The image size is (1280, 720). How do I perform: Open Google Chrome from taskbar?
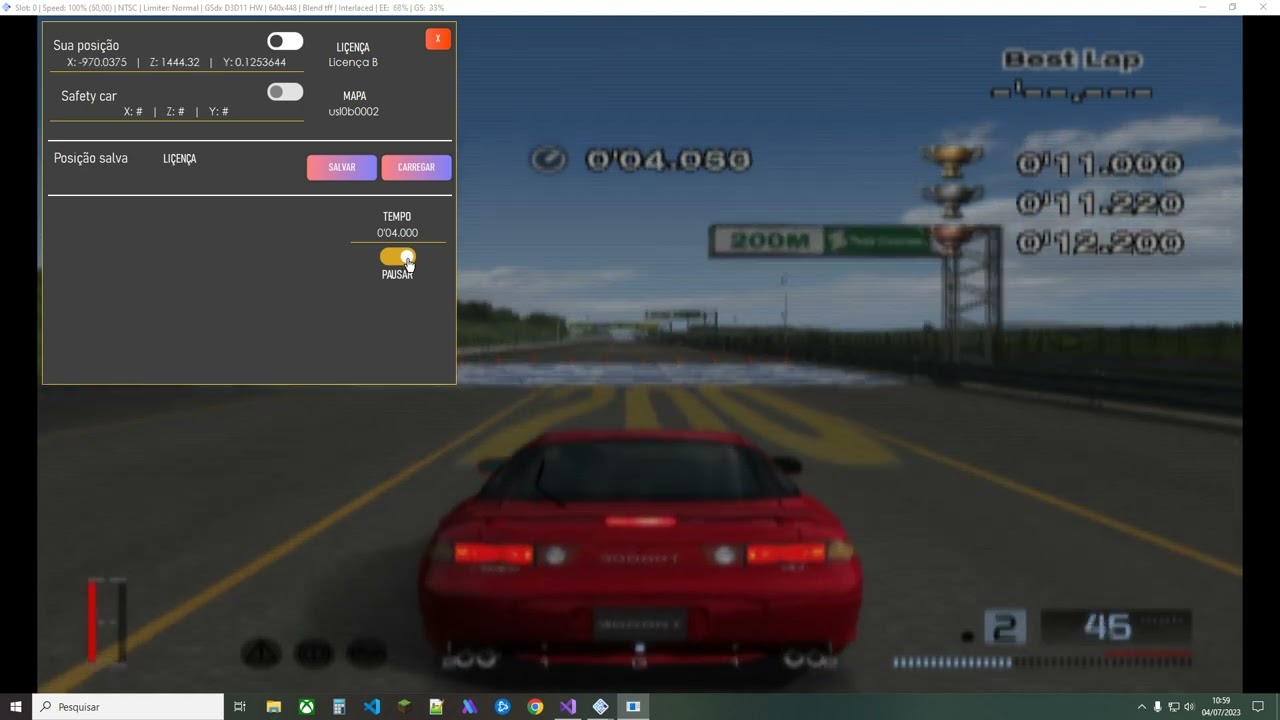pyautogui.click(x=535, y=707)
